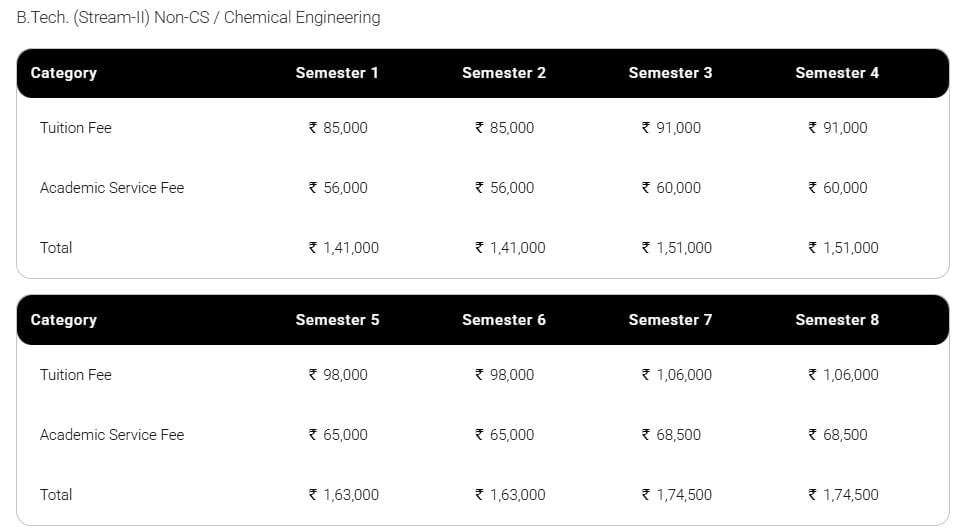Click Semester 8 academic service fee ₹ 68,500
The width and height of the screenshot is (956, 527).
[838, 435]
